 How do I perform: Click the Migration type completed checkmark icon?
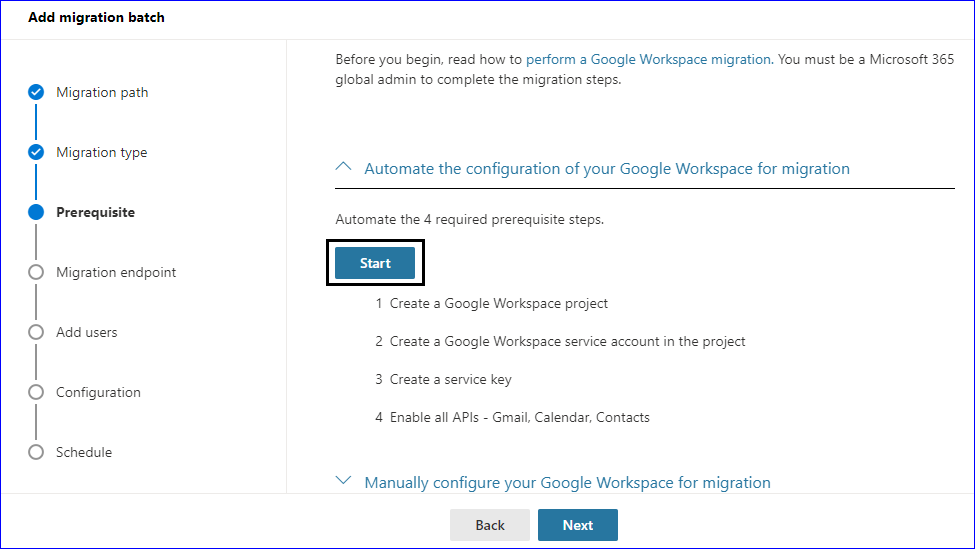[36, 152]
